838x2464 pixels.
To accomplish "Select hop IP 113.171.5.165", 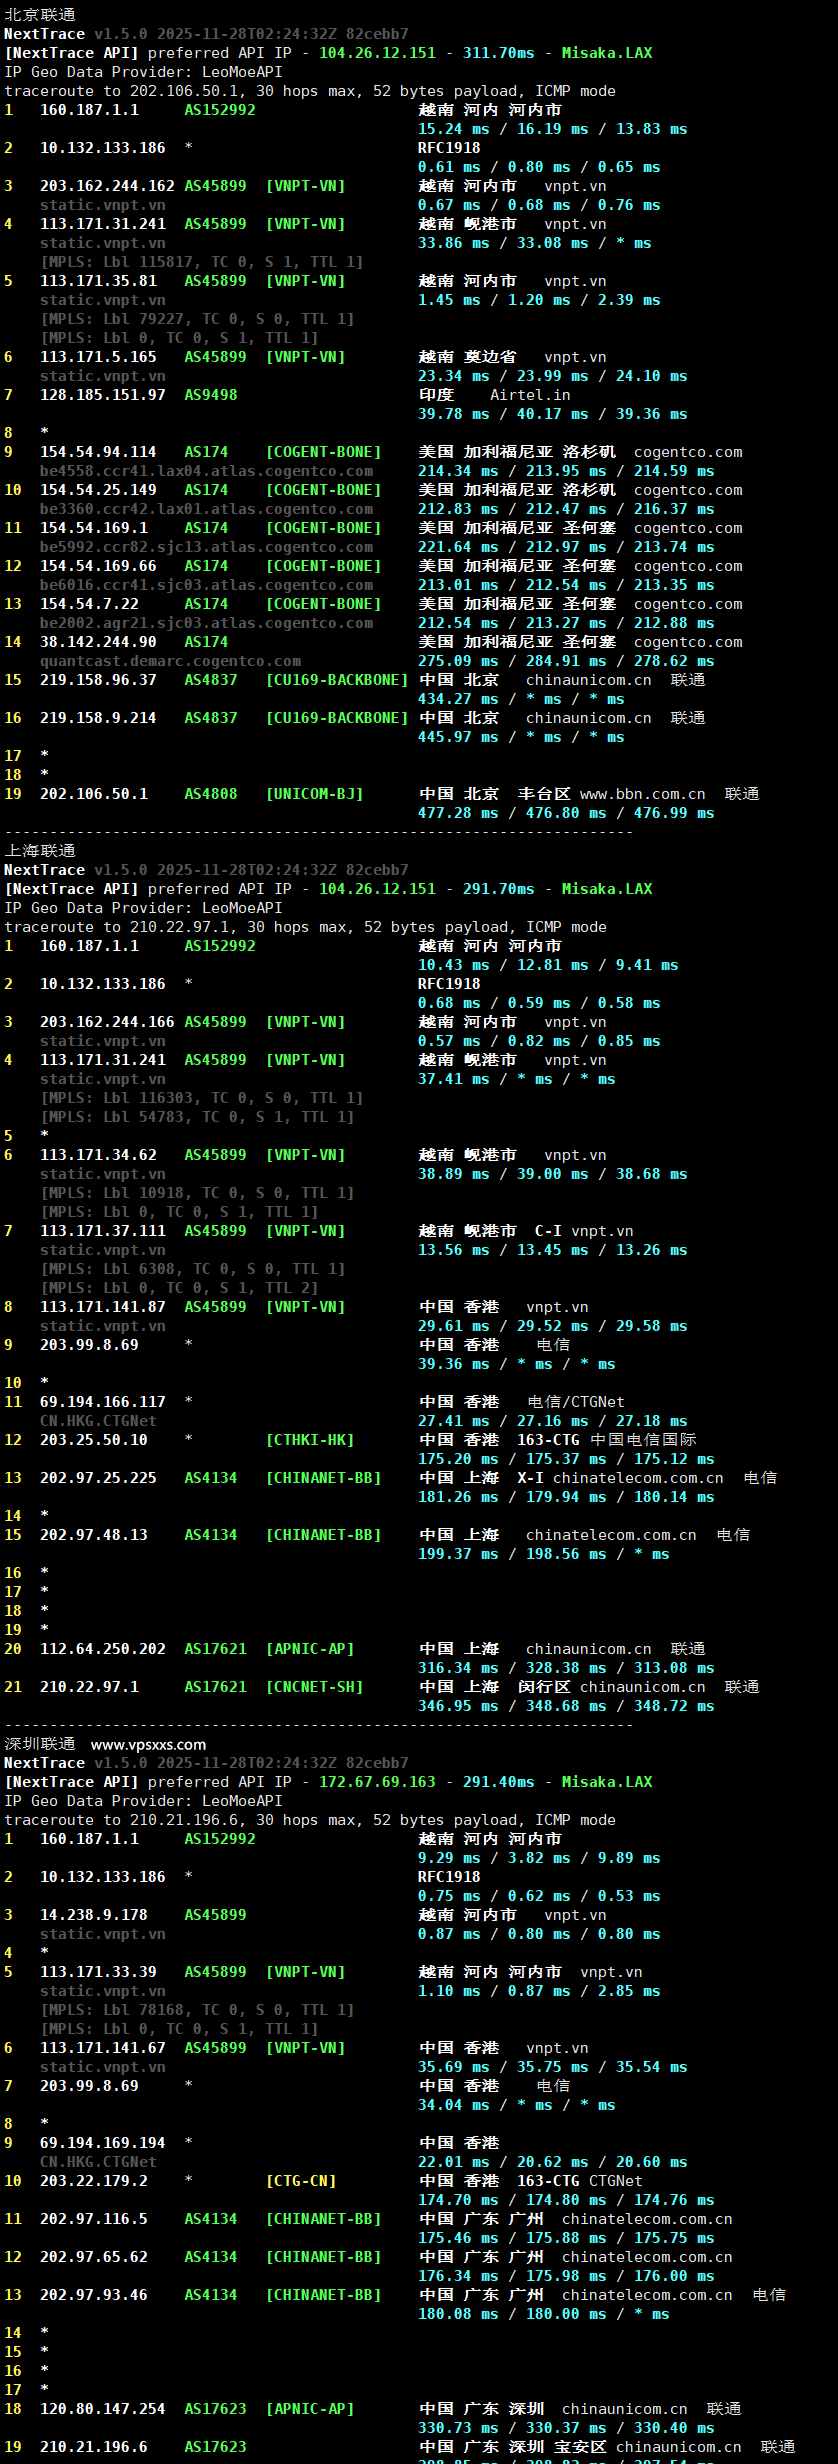I will coord(98,357).
